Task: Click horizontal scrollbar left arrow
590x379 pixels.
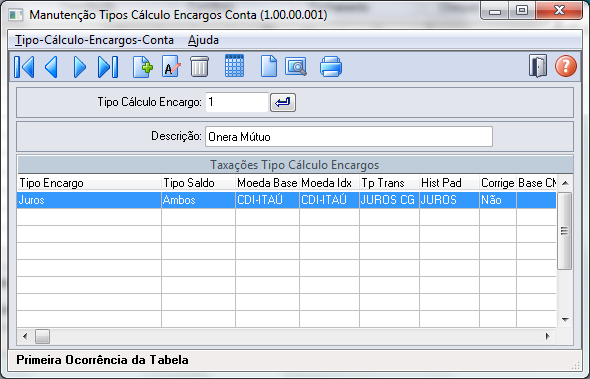Action: pyautogui.click(x=25, y=336)
